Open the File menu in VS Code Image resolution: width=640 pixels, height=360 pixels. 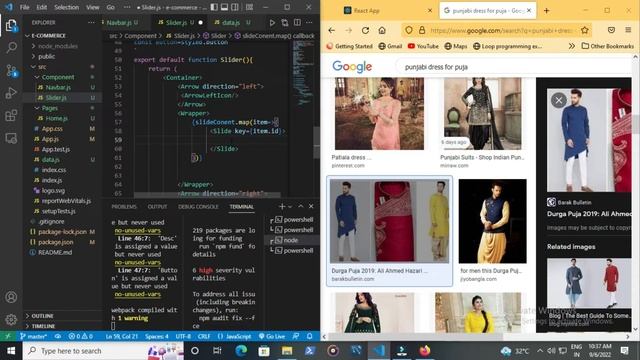point(24,7)
